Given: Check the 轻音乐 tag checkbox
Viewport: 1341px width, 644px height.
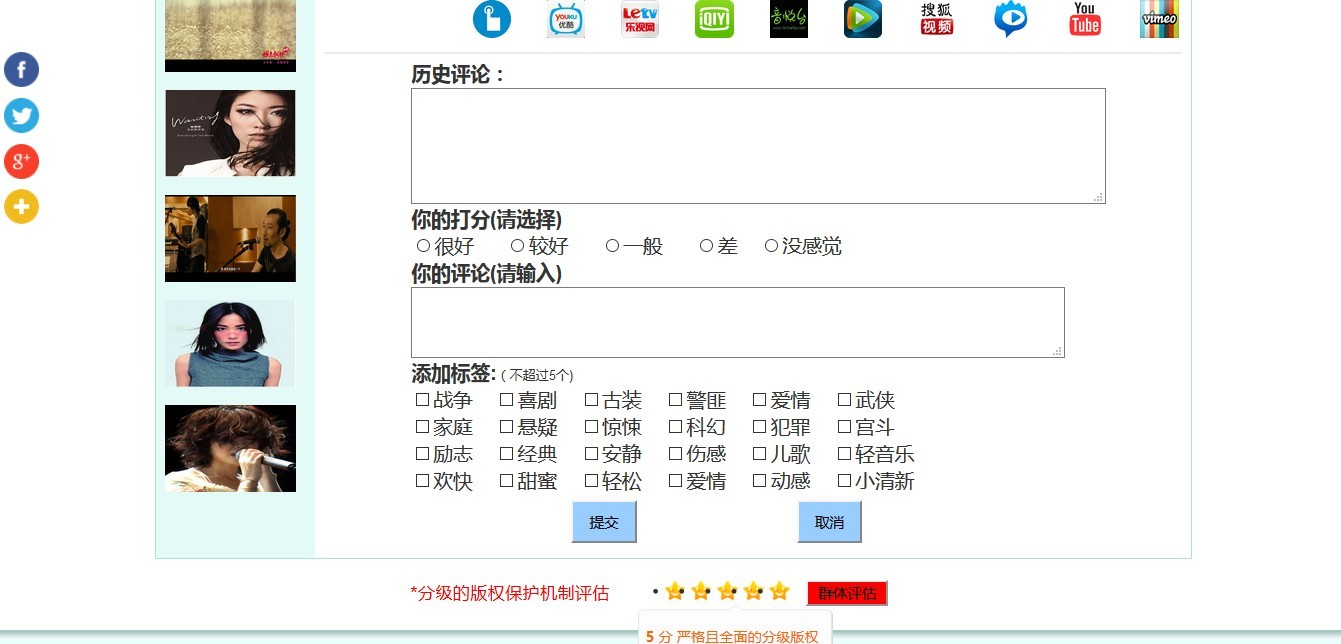Looking at the screenshot, I should (844, 454).
